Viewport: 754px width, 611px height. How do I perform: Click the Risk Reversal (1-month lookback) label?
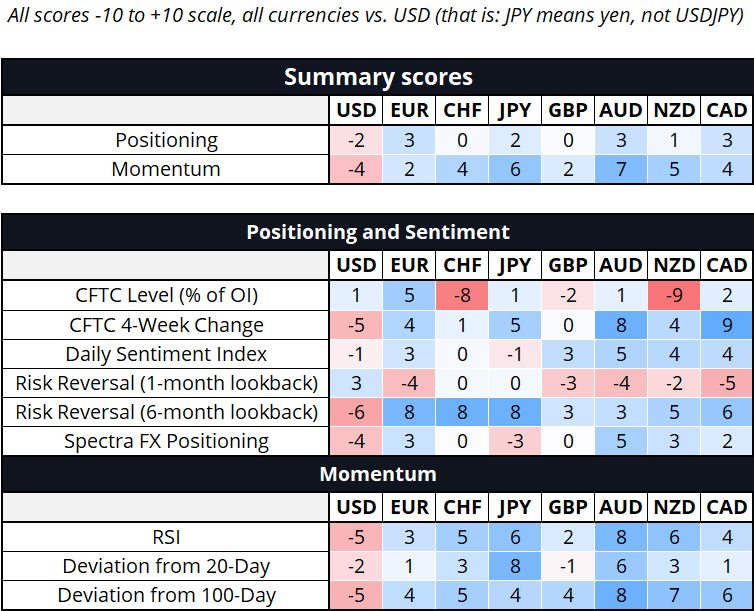tap(166, 382)
